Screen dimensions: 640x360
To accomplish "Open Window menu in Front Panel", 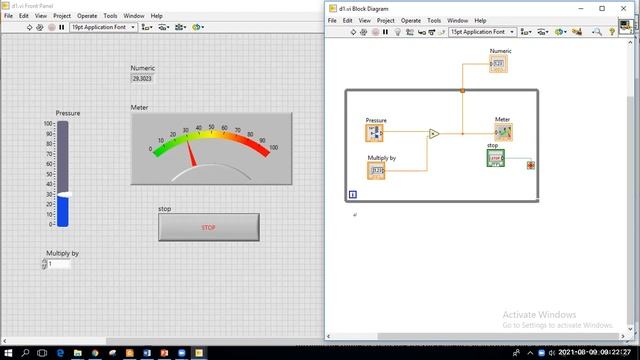I will pyautogui.click(x=134, y=16).
